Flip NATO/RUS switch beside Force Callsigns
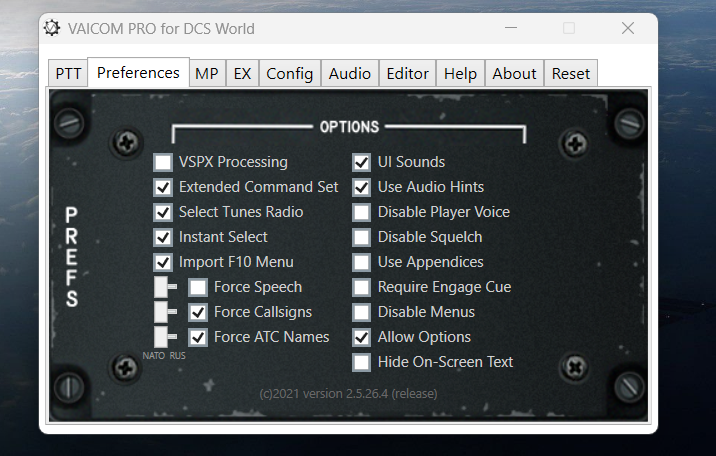Image resolution: width=716 pixels, height=456 pixels. (x=165, y=312)
